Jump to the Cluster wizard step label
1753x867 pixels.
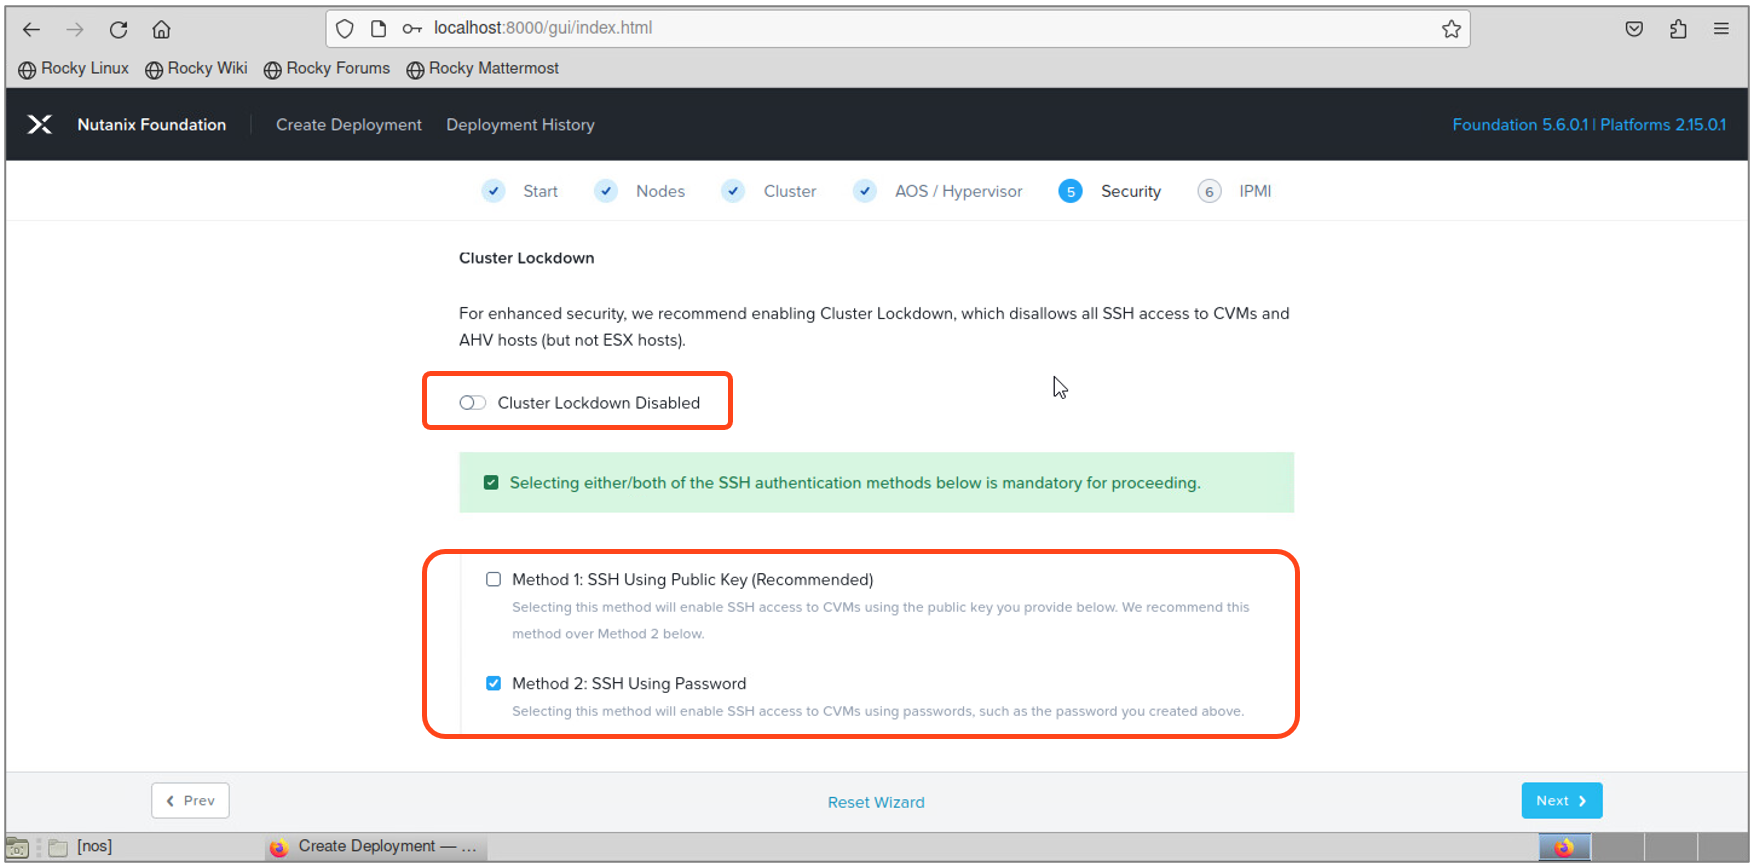790,191
